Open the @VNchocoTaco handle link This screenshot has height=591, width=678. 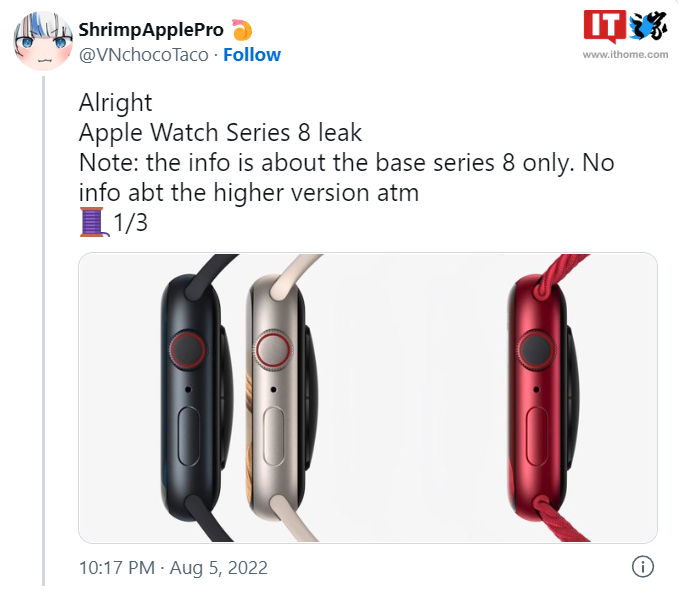[144, 55]
